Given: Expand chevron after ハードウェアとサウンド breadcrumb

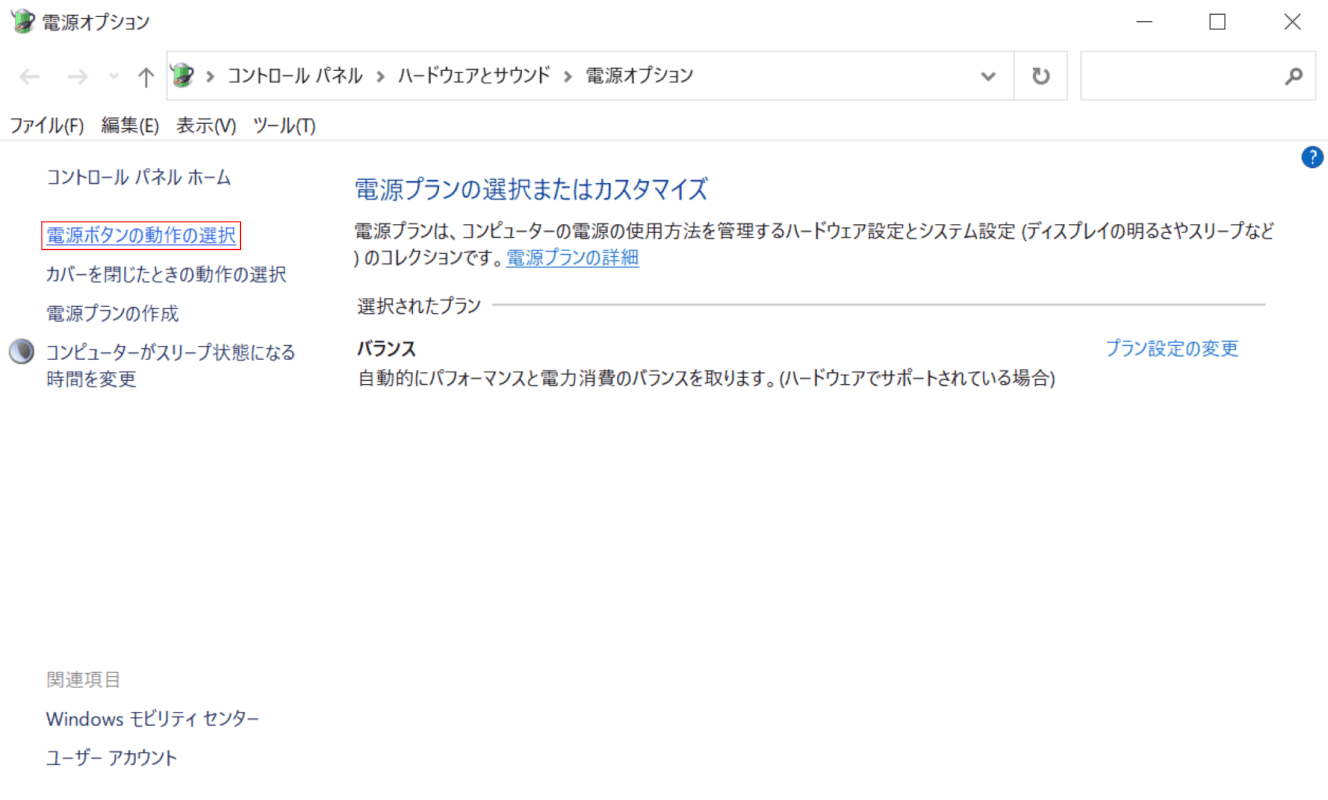Looking at the screenshot, I should tap(568, 76).
